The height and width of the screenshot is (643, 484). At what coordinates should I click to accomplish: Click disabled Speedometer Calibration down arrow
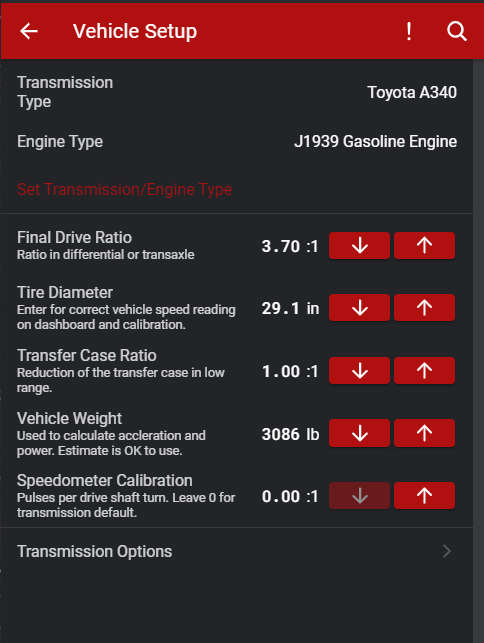(359, 496)
